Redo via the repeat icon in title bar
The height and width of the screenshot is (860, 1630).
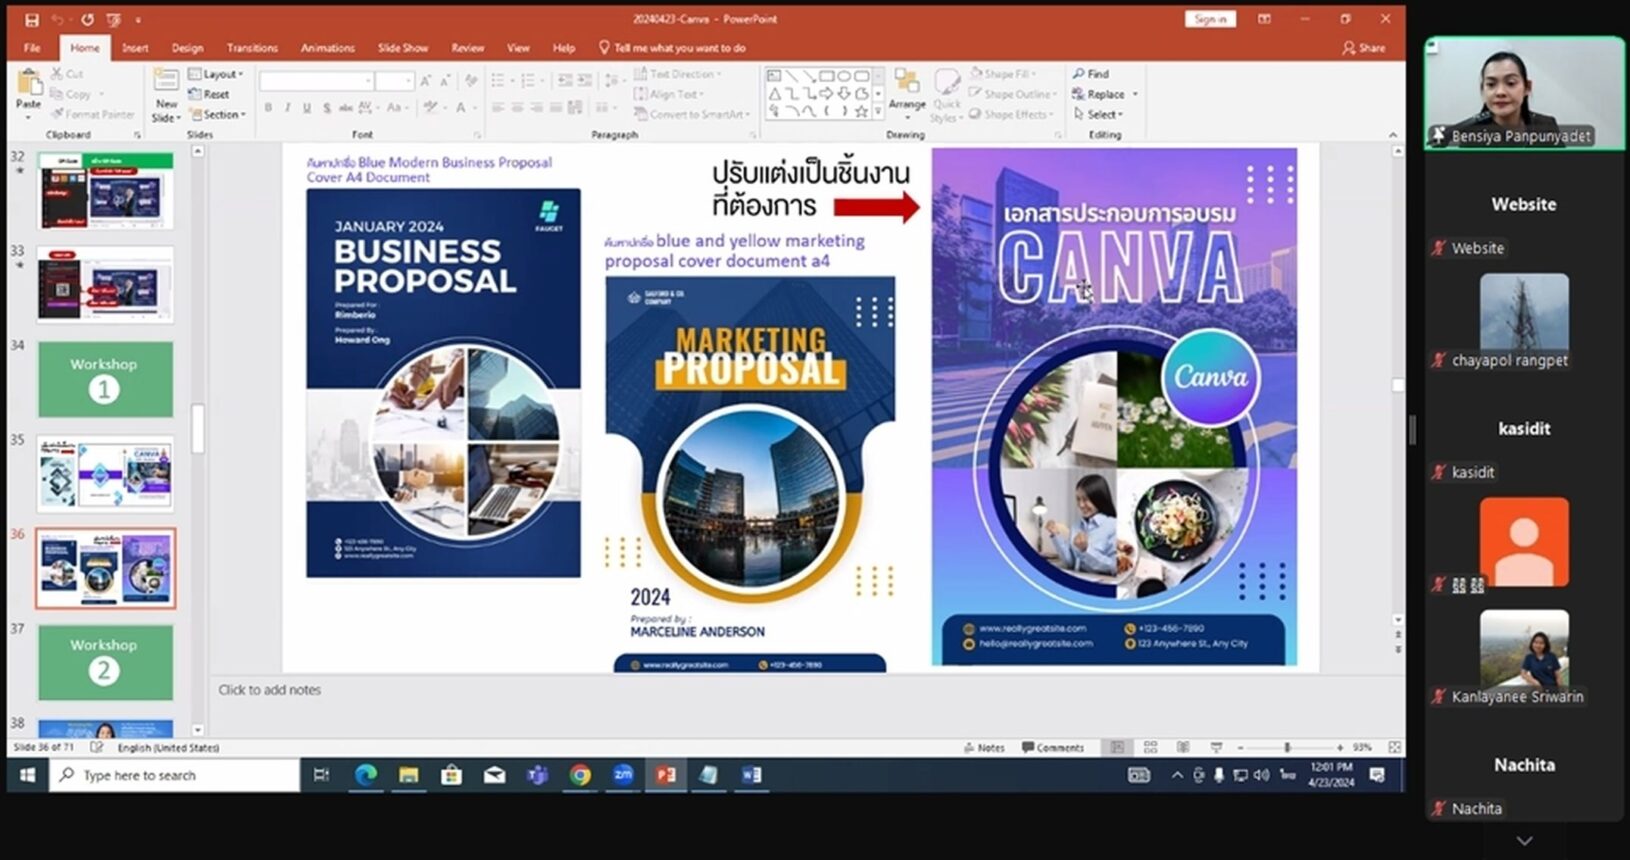click(87, 19)
